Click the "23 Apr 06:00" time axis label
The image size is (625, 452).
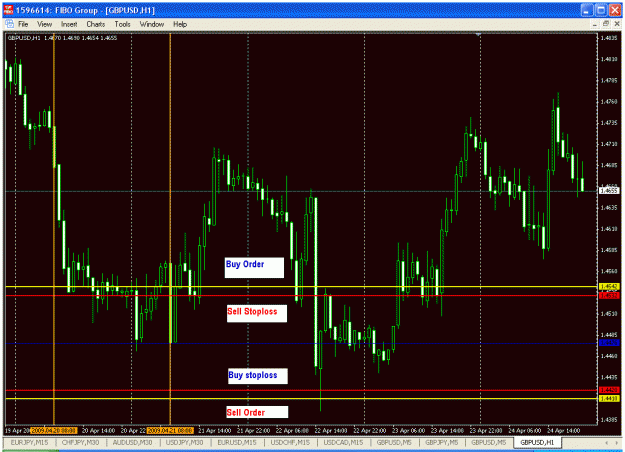pyautogui.click(x=409, y=430)
